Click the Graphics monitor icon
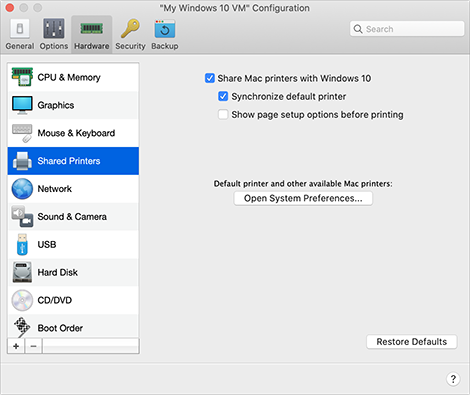 pos(22,105)
